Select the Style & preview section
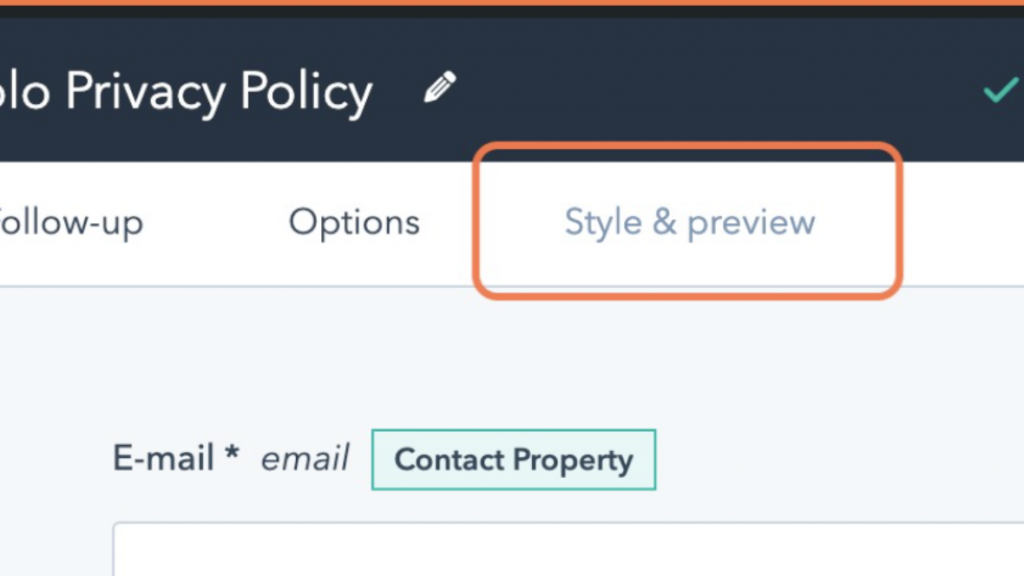The width and height of the screenshot is (1024, 576). click(x=689, y=222)
